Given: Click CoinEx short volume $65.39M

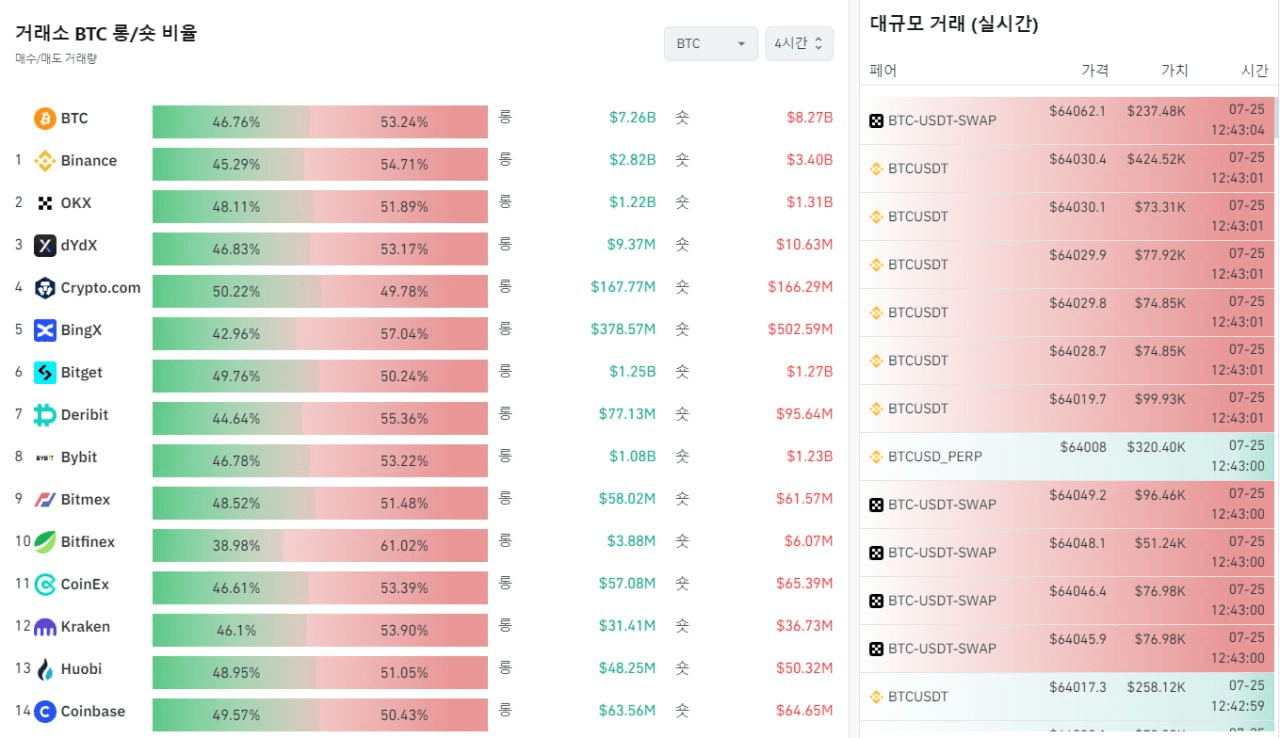Looking at the screenshot, I should tap(805, 583).
